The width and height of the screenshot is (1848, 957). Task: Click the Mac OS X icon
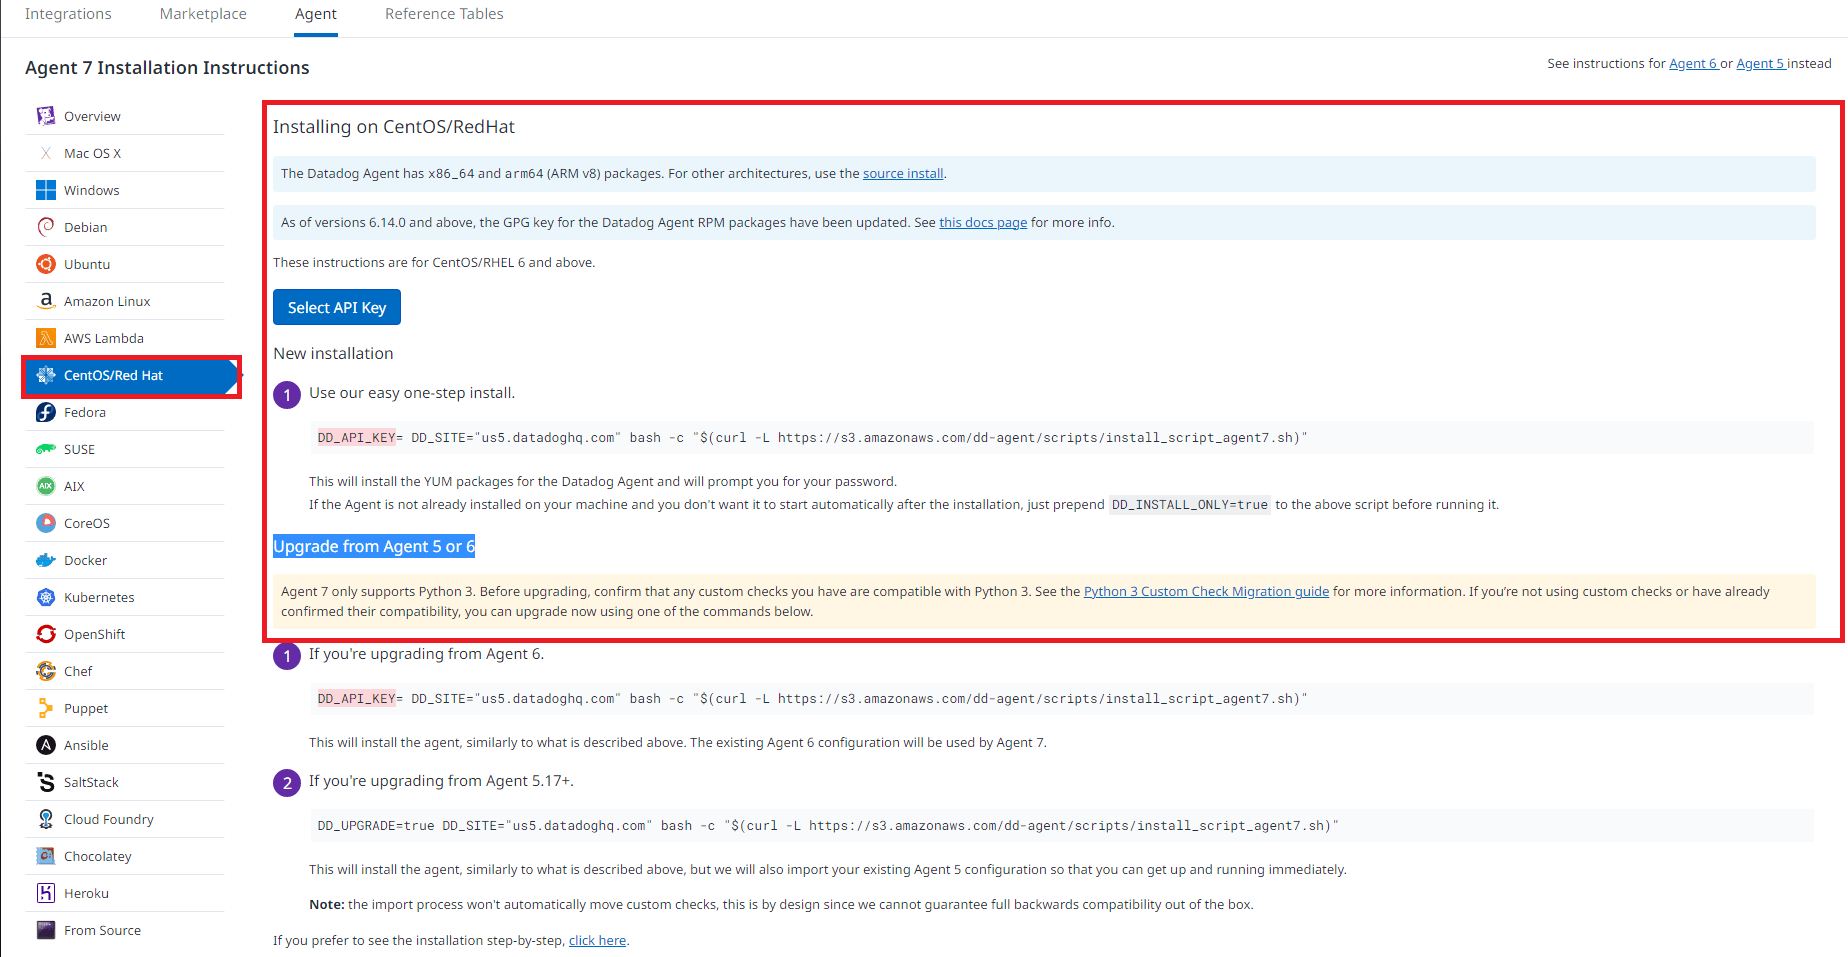[x=46, y=153]
